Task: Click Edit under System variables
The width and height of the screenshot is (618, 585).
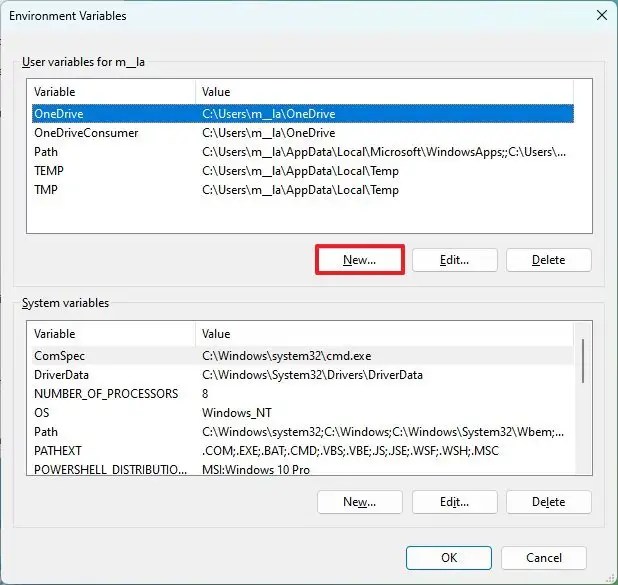Action: [x=454, y=502]
